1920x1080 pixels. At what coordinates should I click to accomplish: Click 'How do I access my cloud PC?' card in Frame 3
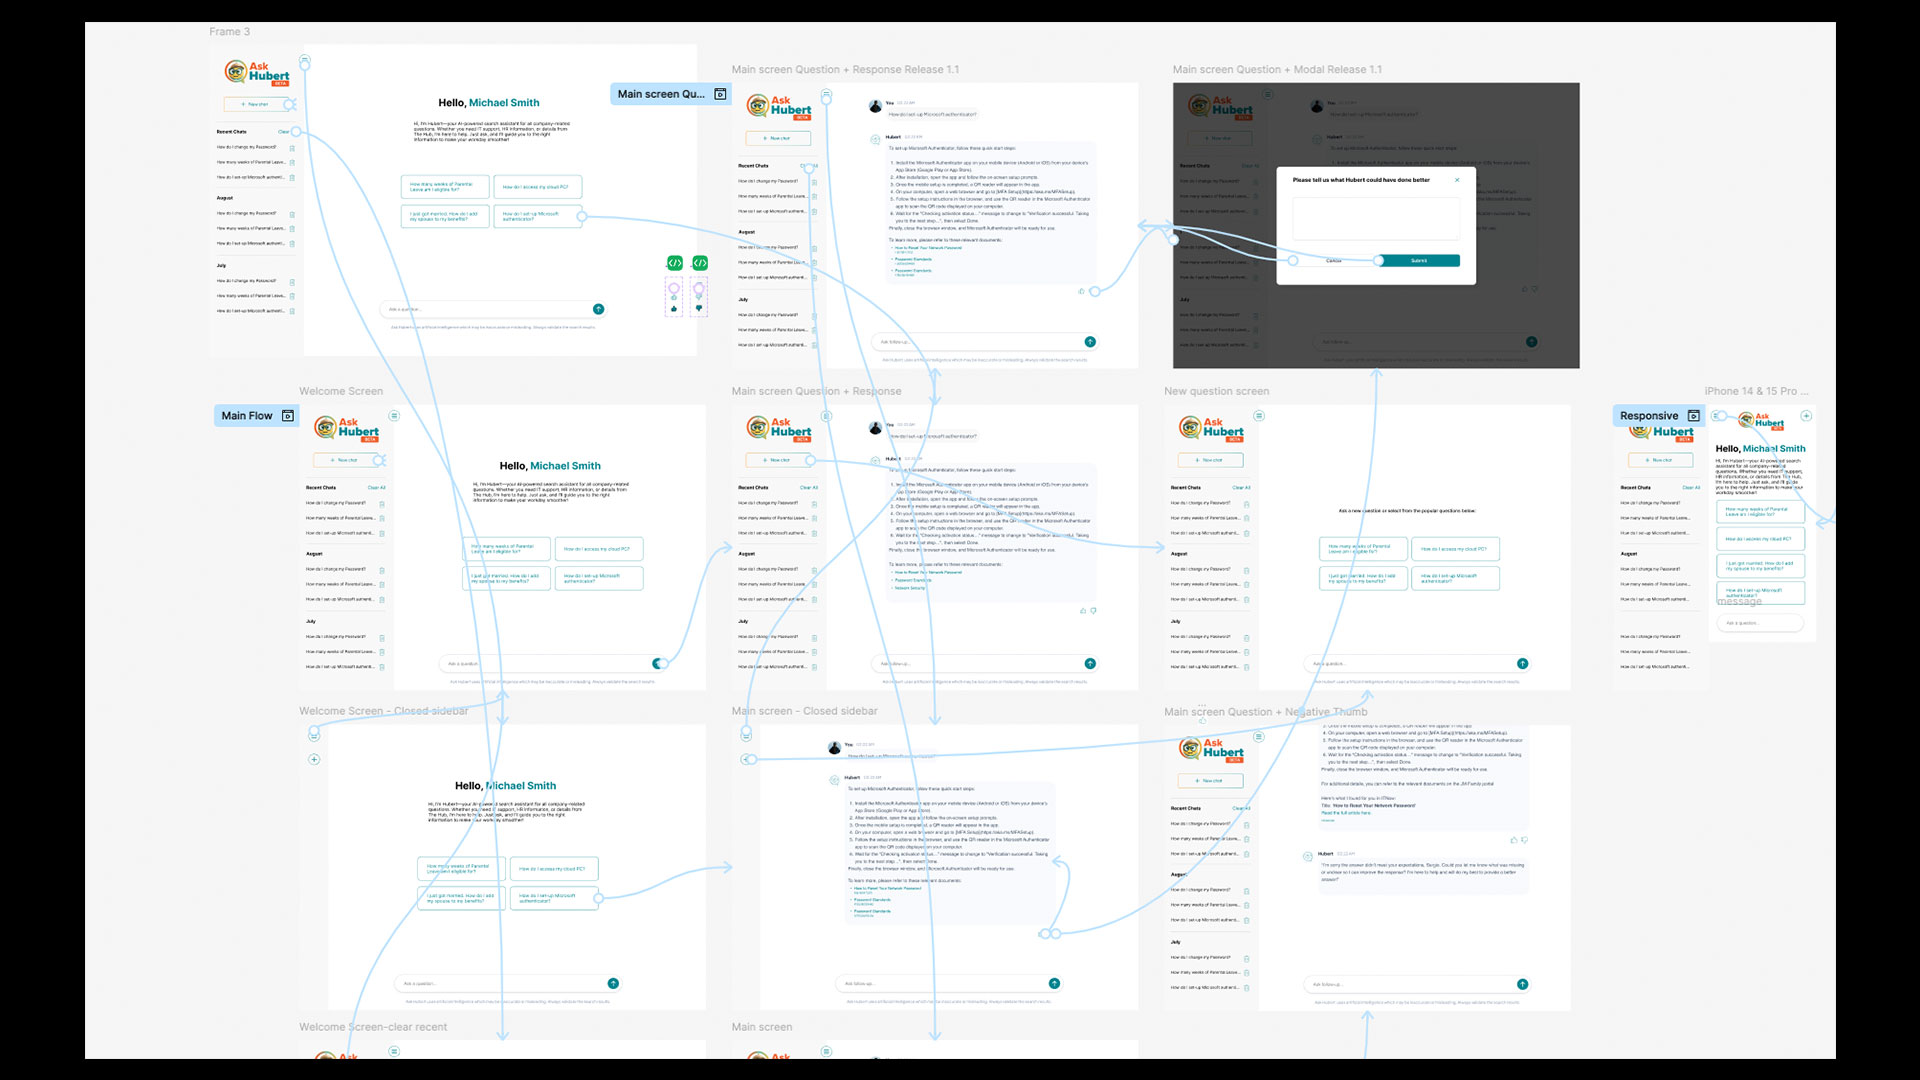coord(538,187)
